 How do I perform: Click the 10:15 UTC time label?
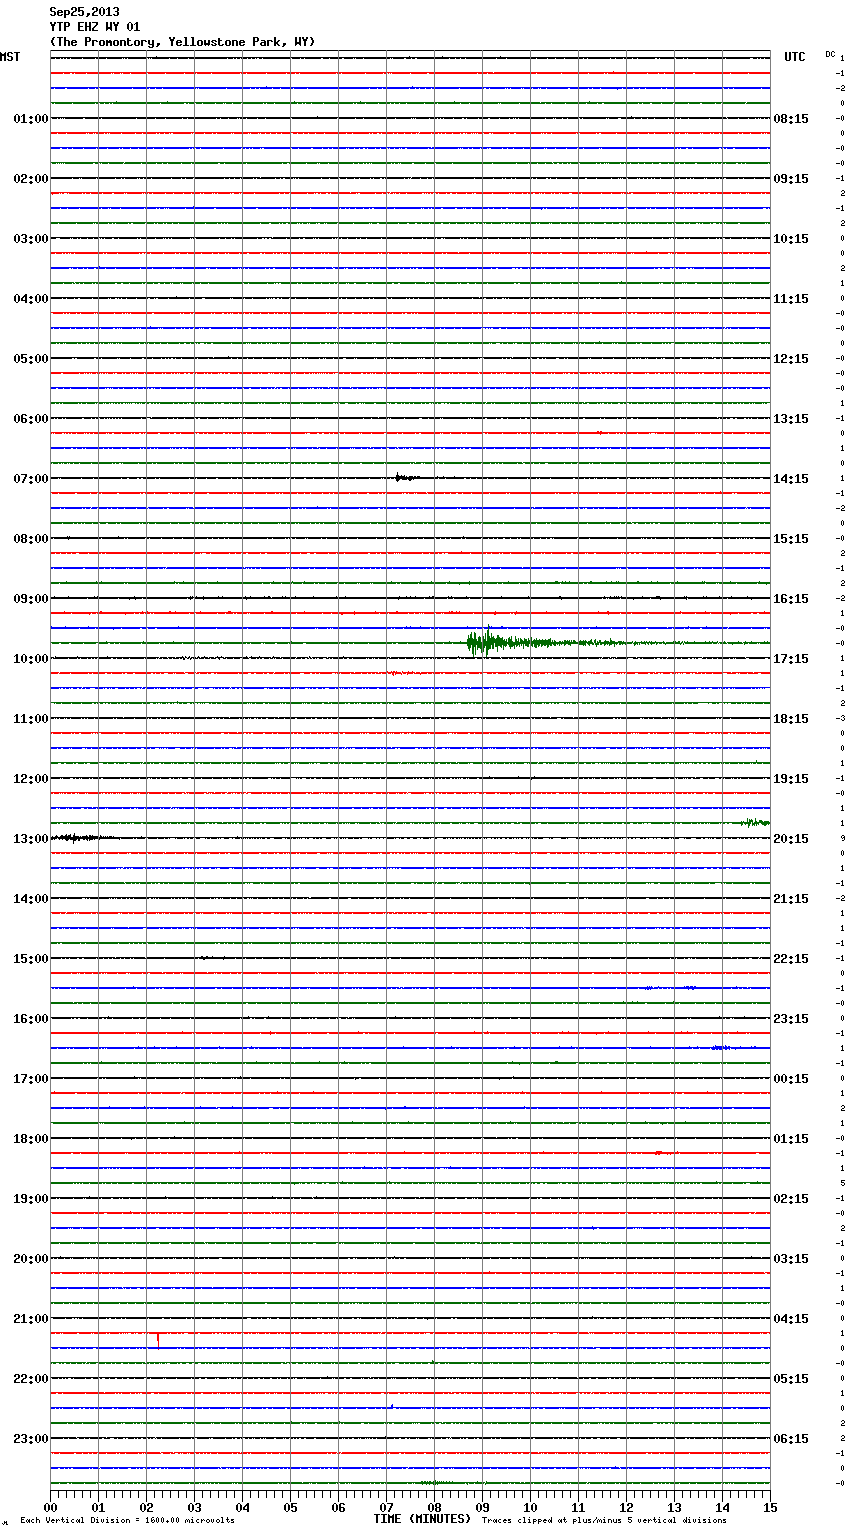coord(791,239)
